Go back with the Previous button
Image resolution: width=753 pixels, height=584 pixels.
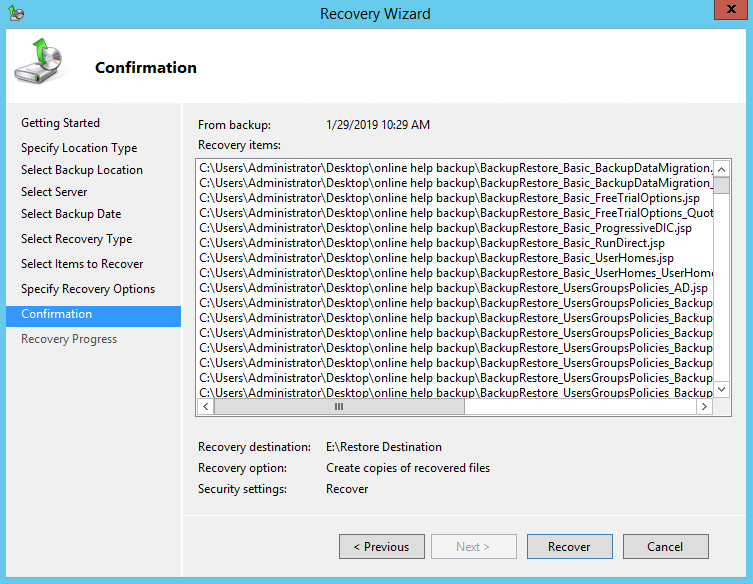[382, 547]
